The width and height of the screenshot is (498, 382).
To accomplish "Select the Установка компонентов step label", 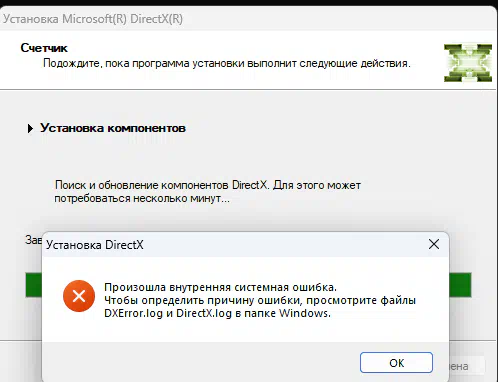I will coord(113,128).
